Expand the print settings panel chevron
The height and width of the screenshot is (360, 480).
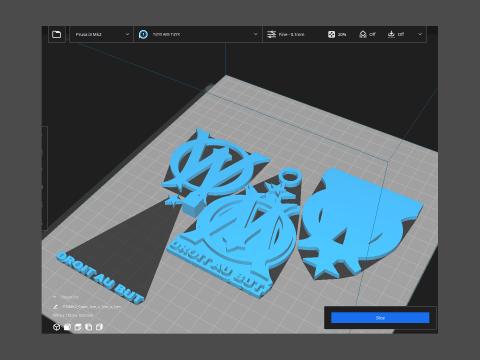(x=420, y=34)
